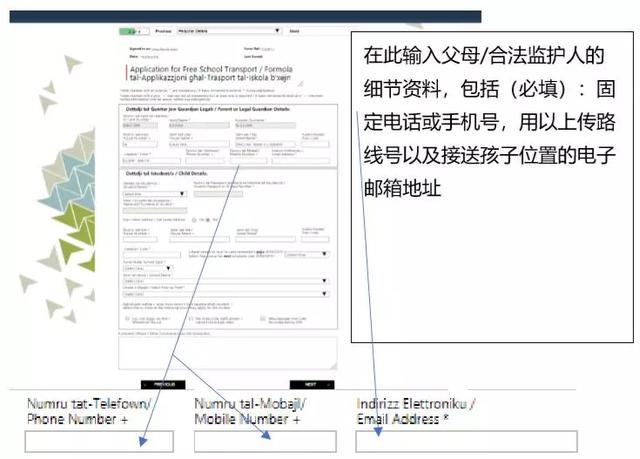Click the parent Name field
This screenshot has width=640, height=459.
199,125
